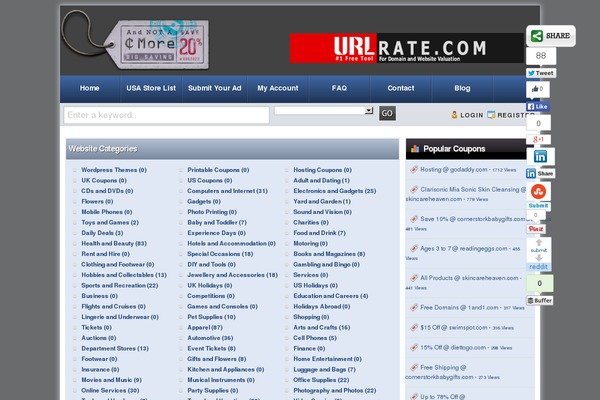Screen dimensions: 600x400
Task: Open the Contact menu item
Action: (401, 88)
